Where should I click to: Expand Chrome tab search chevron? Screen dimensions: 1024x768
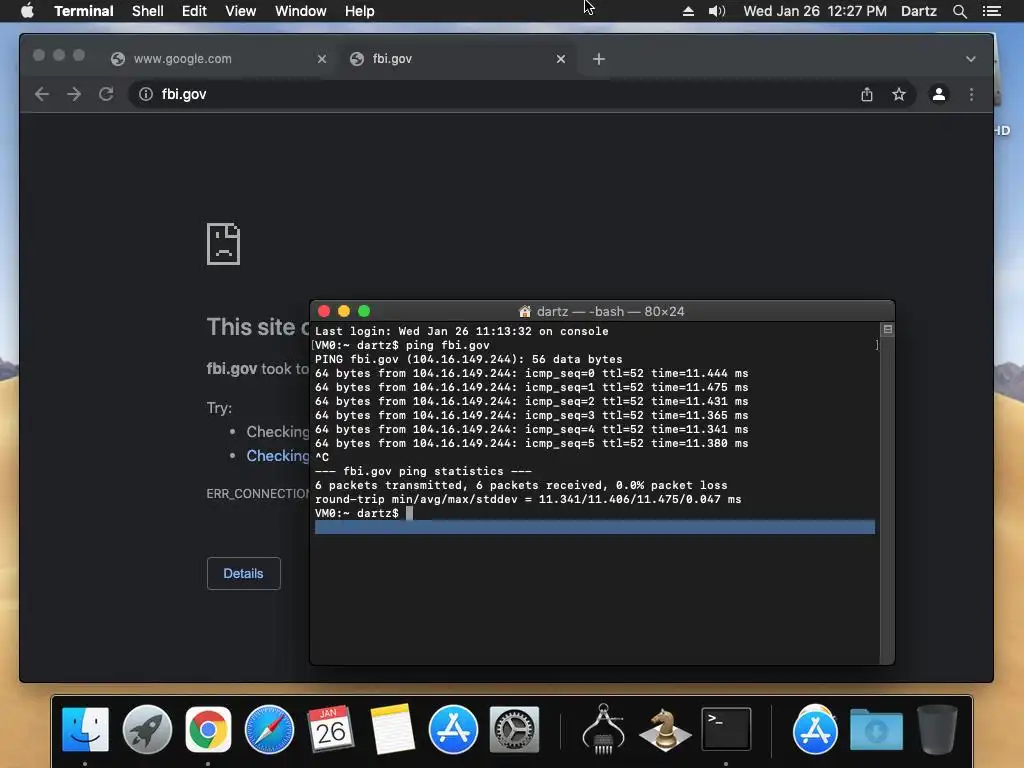(970, 59)
